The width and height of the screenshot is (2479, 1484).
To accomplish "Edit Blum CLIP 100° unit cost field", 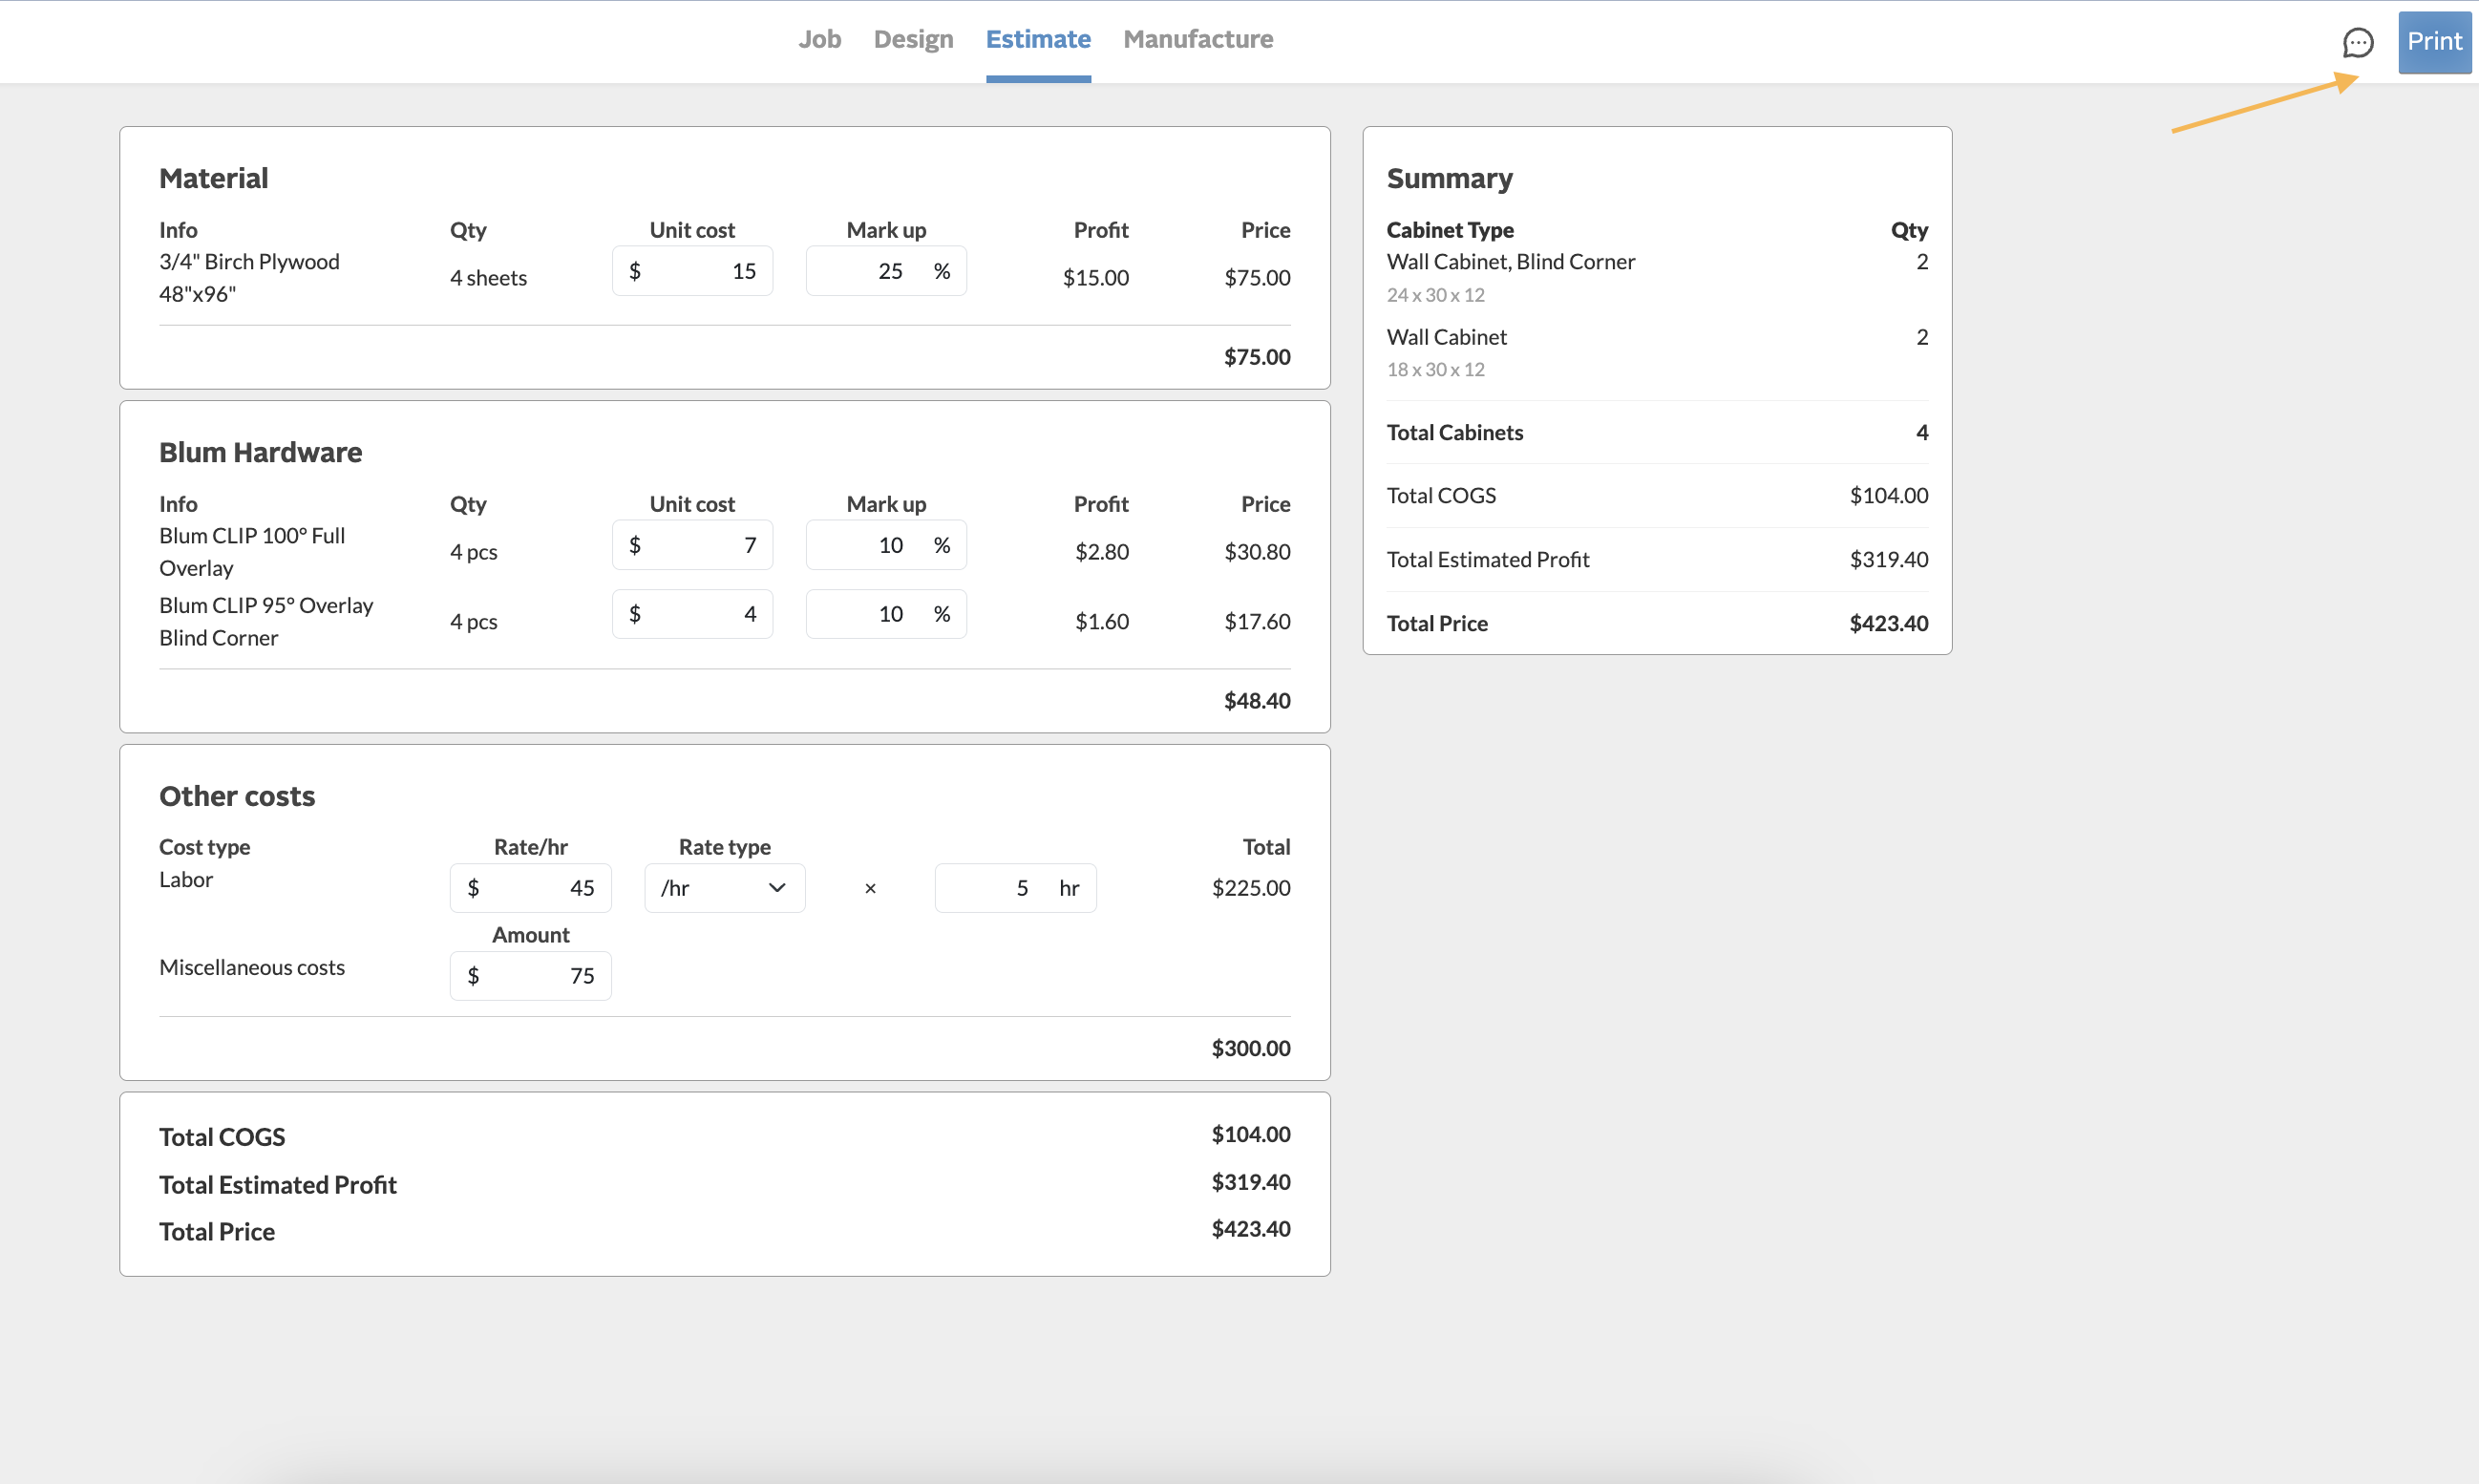I will (692, 545).
